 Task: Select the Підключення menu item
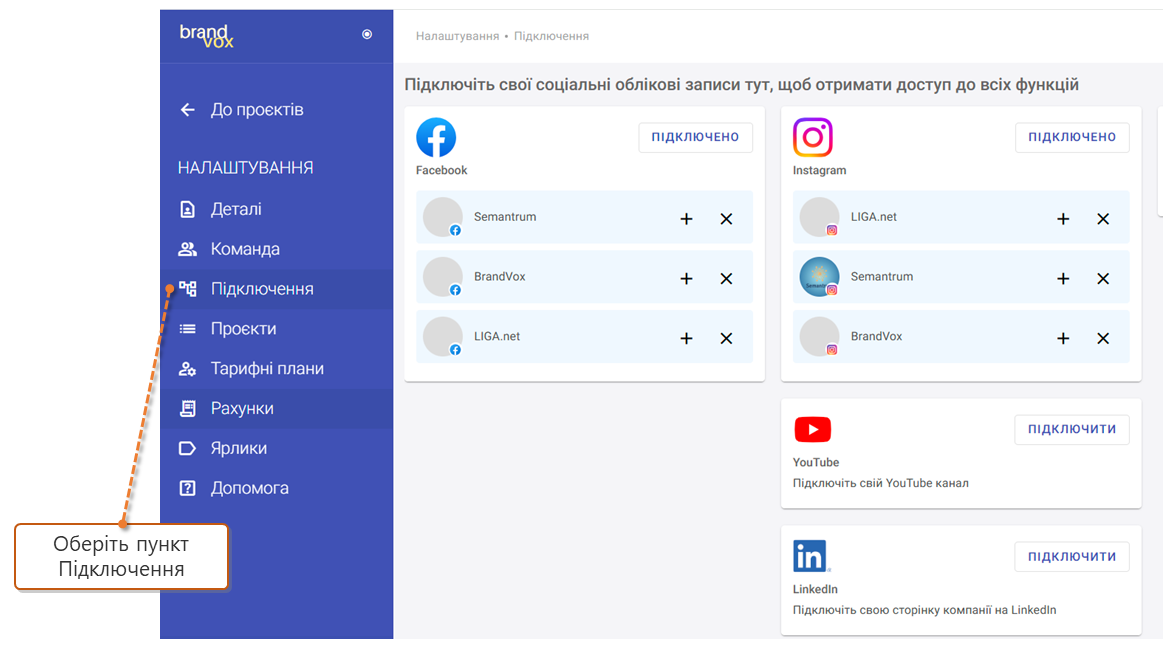tap(277, 289)
